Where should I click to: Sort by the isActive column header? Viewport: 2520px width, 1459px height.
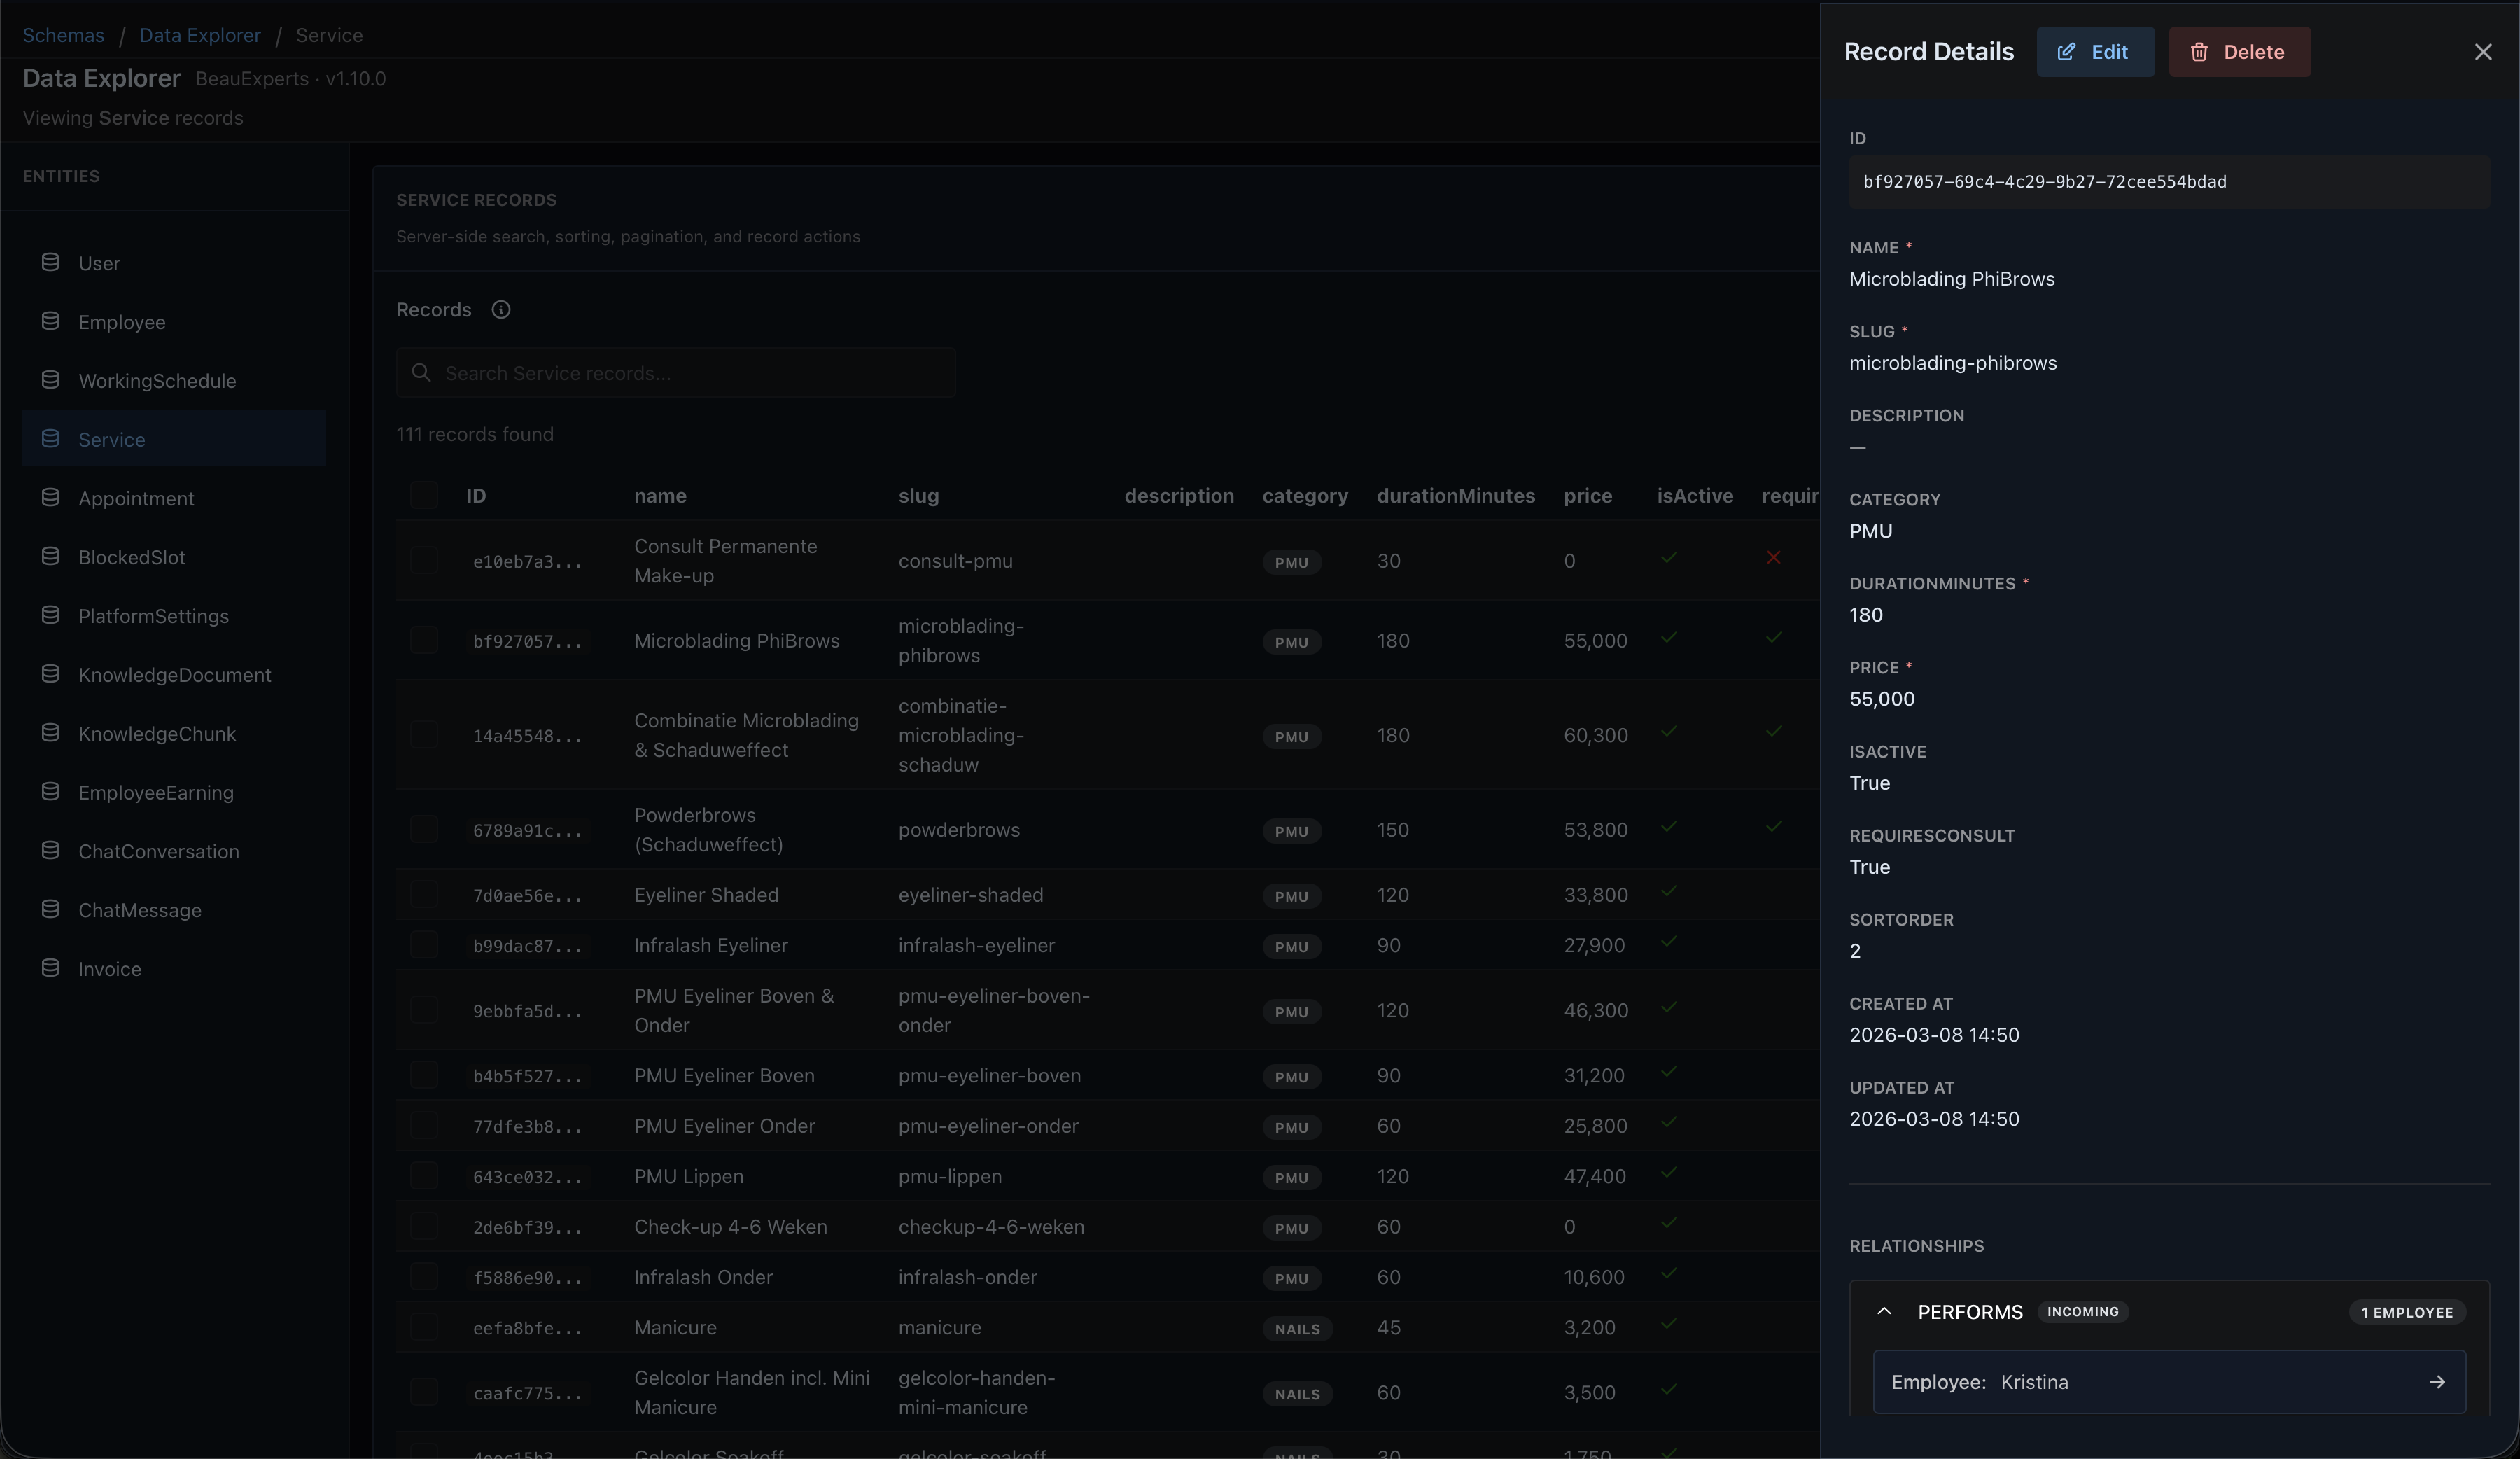coord(1695,496)
